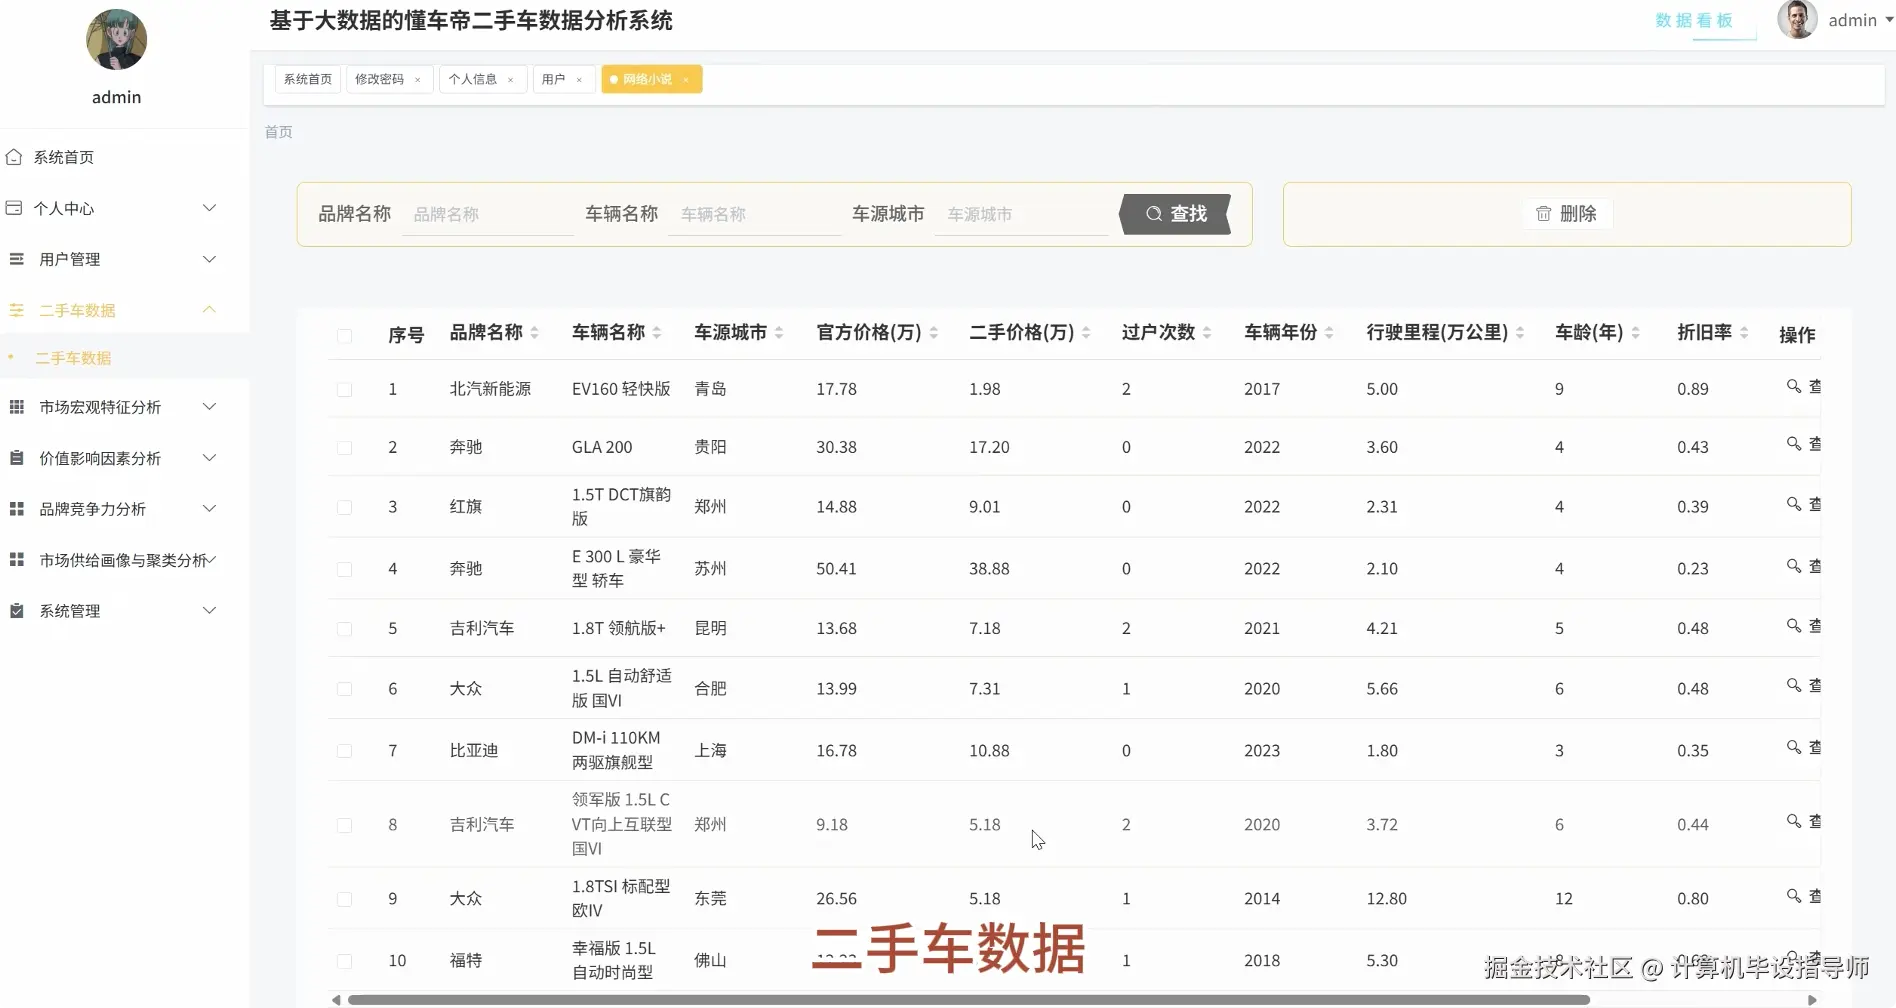Tick the checkbox for row 9 大众 东莞

tap(345, 900)
